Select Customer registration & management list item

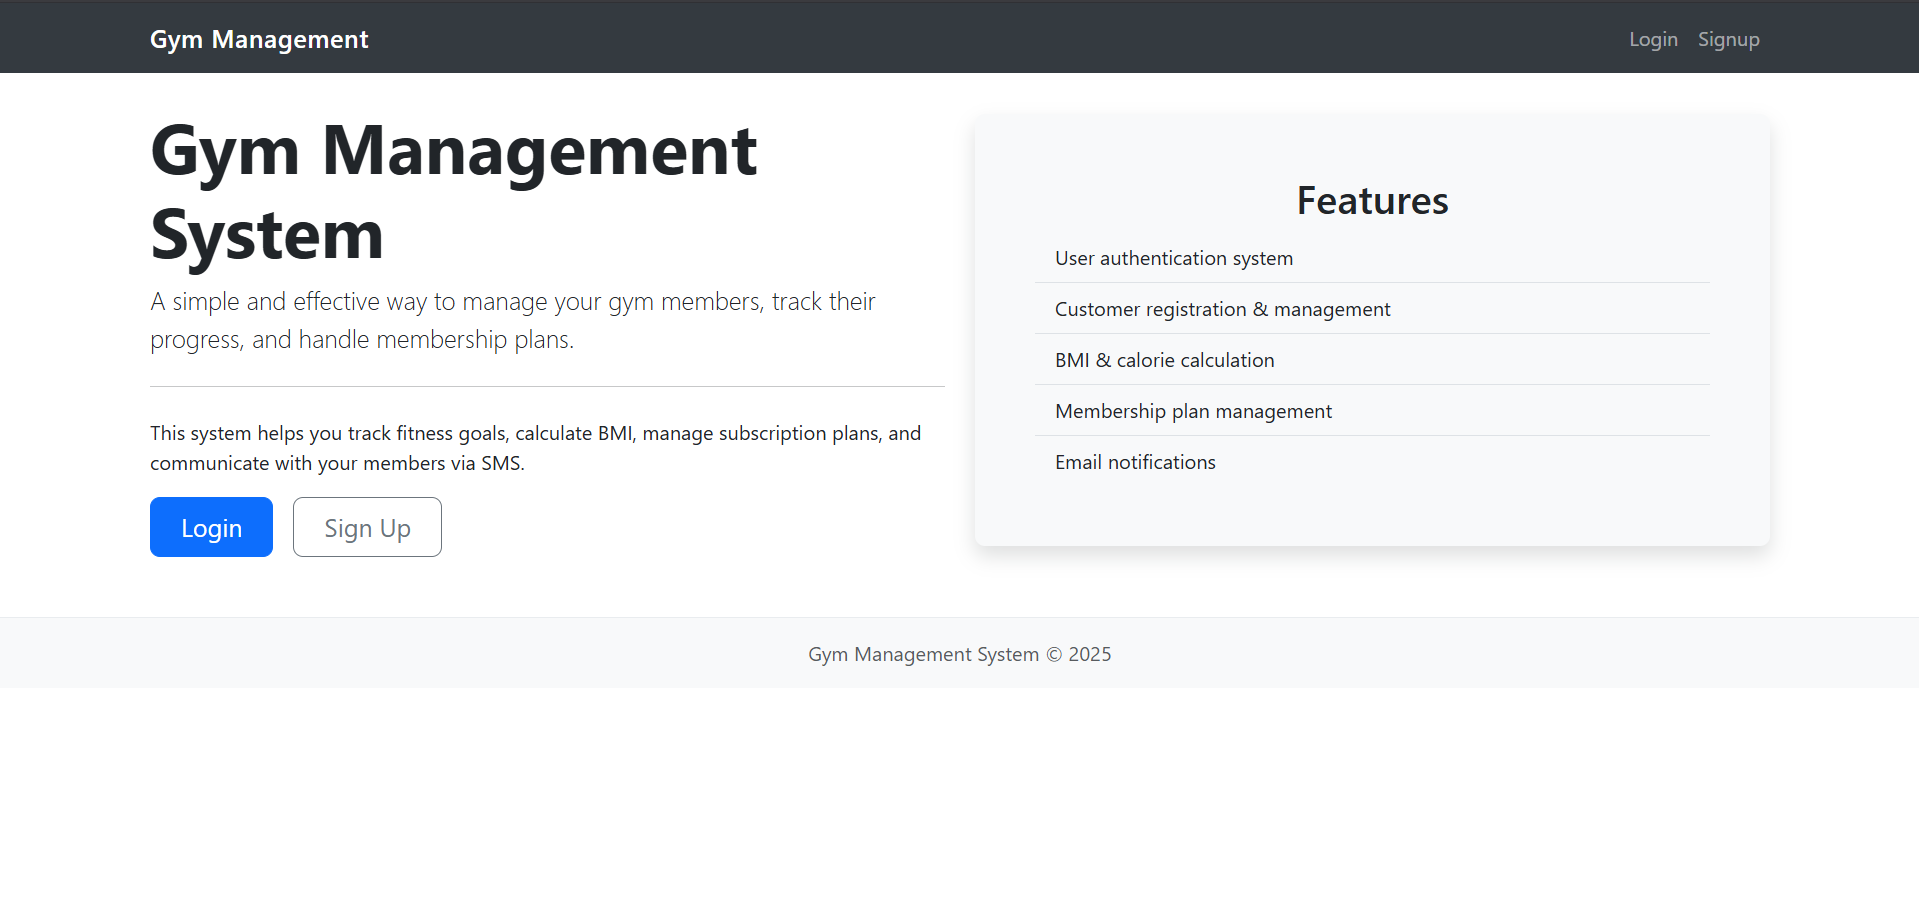coord(1372,309)
